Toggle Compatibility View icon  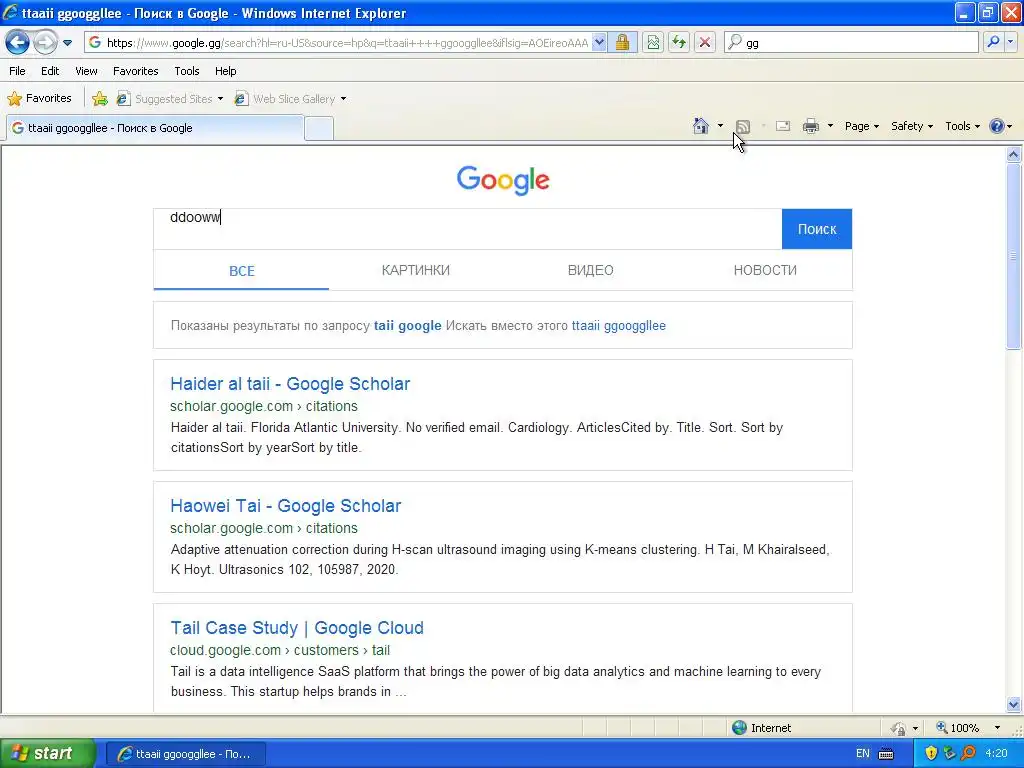click(653, 42)
